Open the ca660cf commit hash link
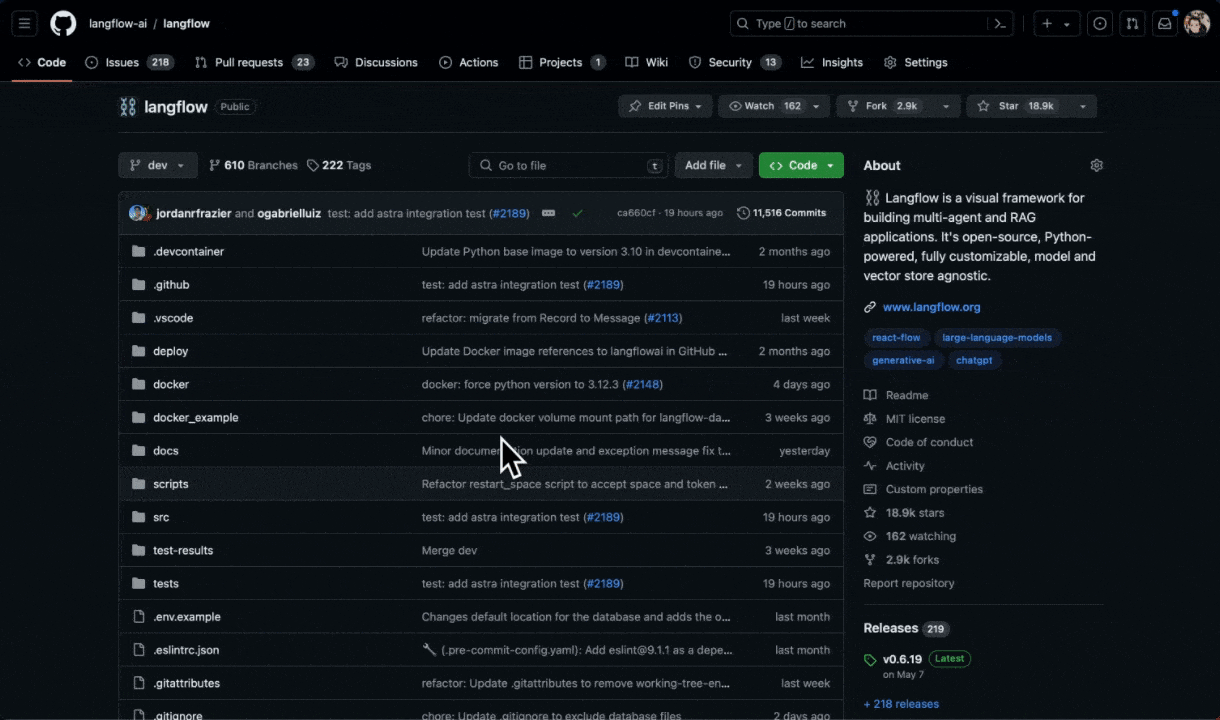 pyautogui.click(x=636, y=213)
